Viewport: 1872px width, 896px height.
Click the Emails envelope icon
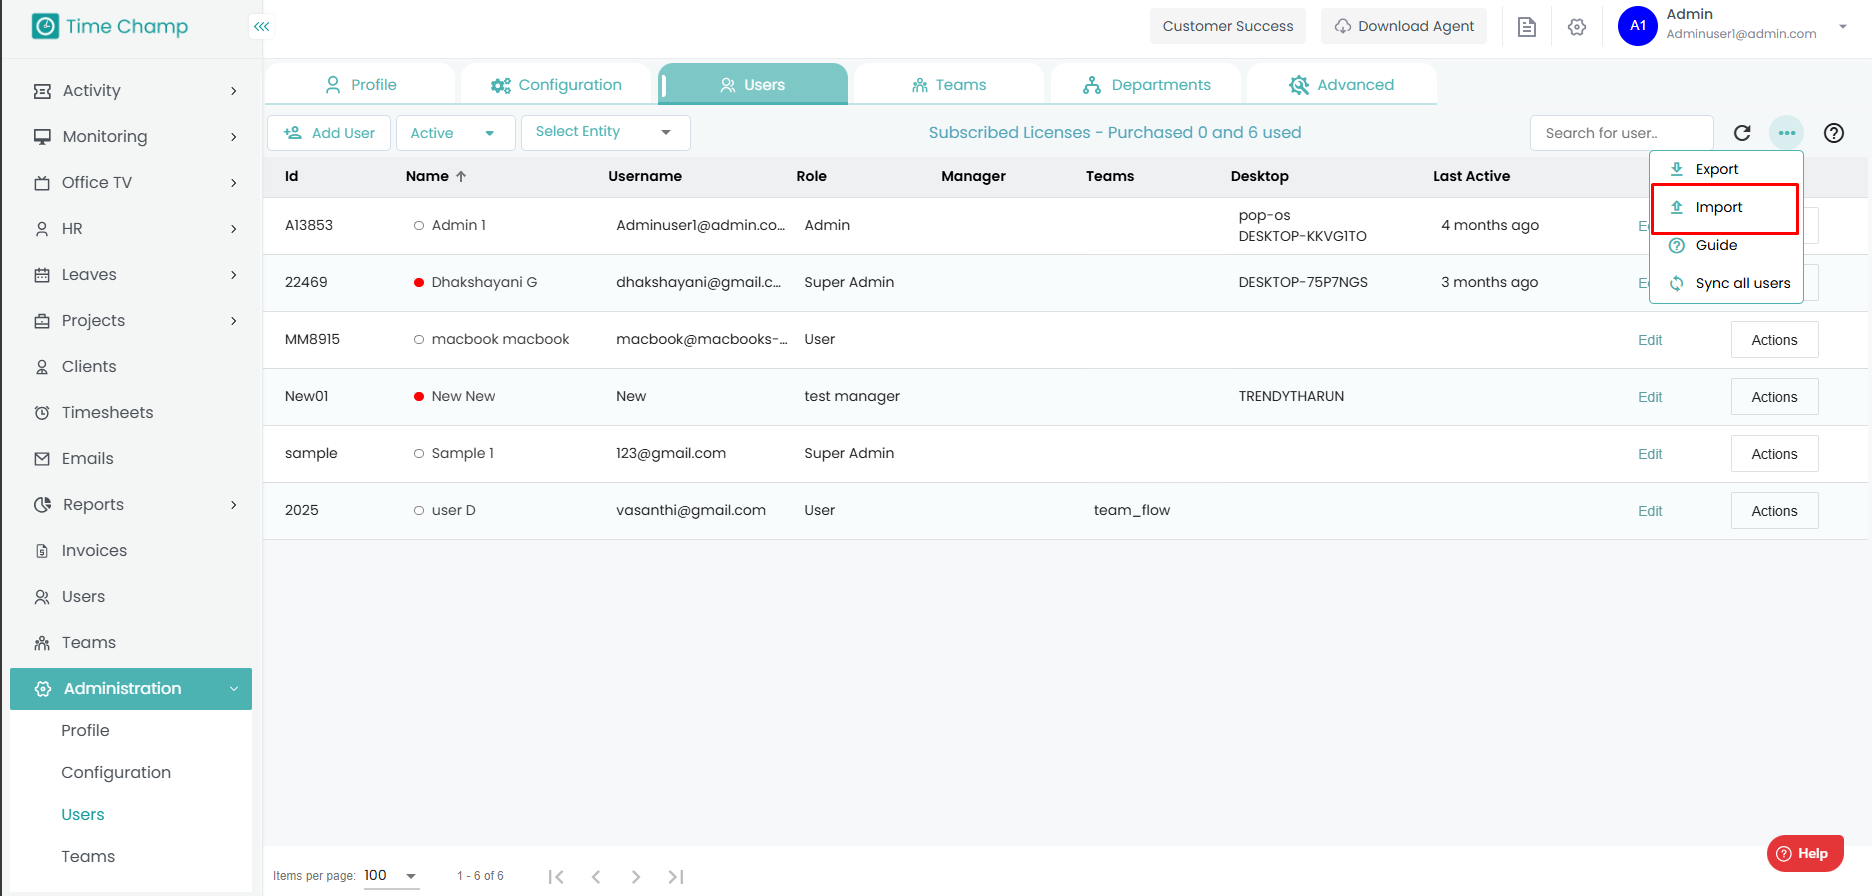coord(42,459)
